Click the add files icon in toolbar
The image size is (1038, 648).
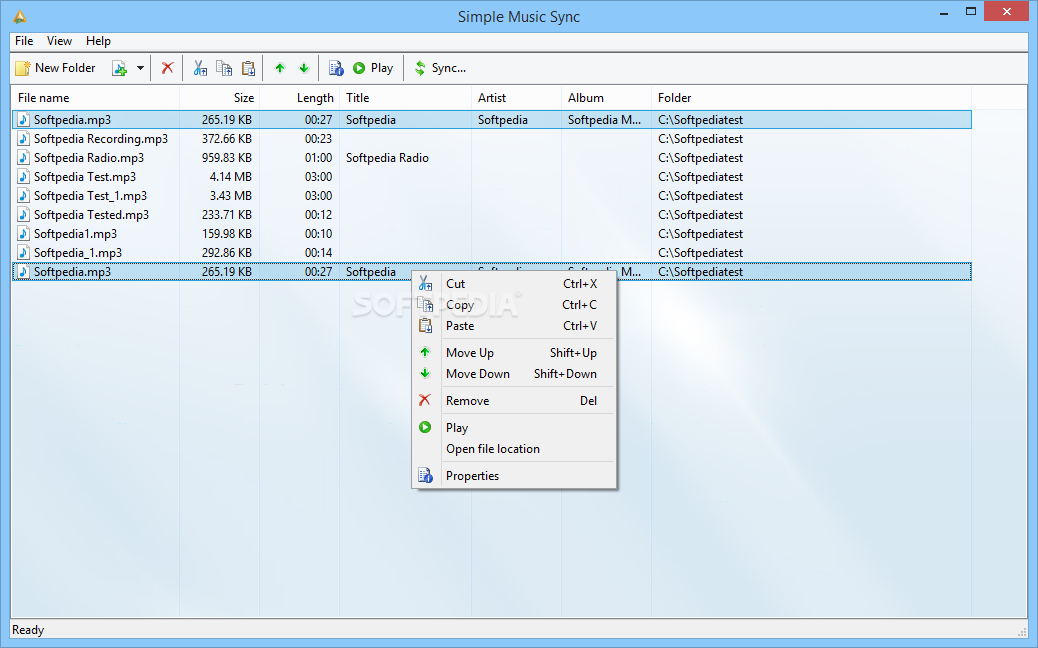119,68
